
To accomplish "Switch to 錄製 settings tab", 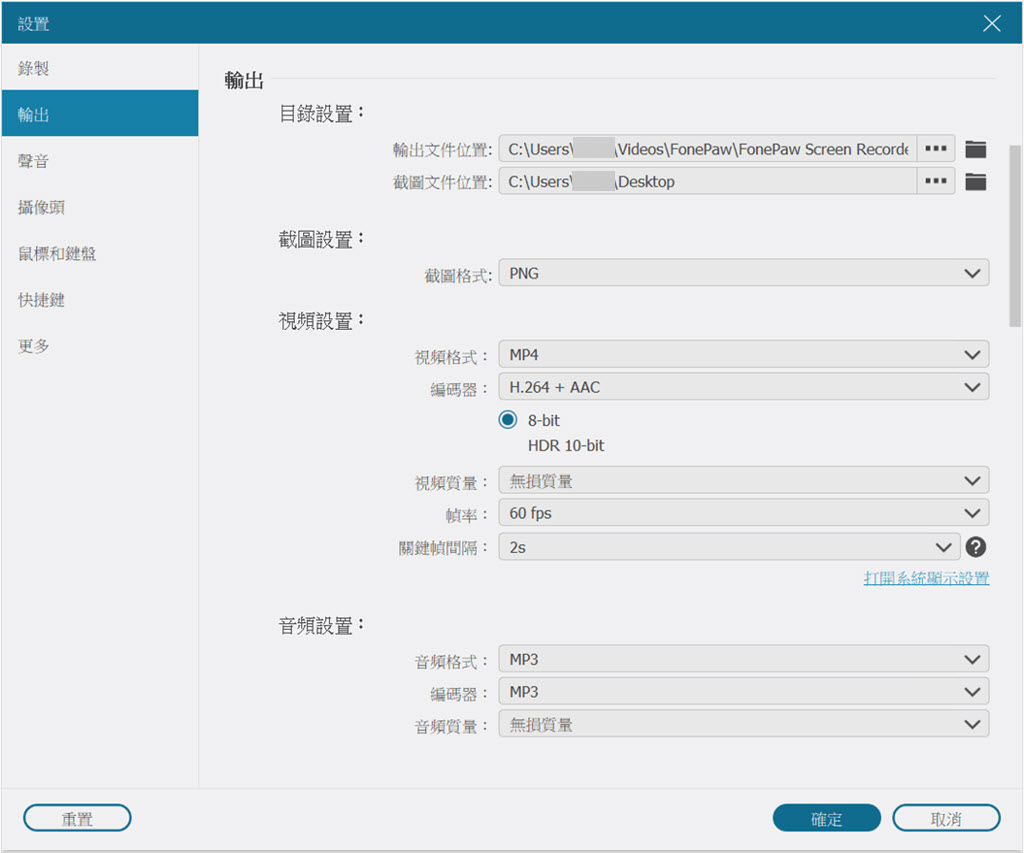I will (x=100, y=68).
